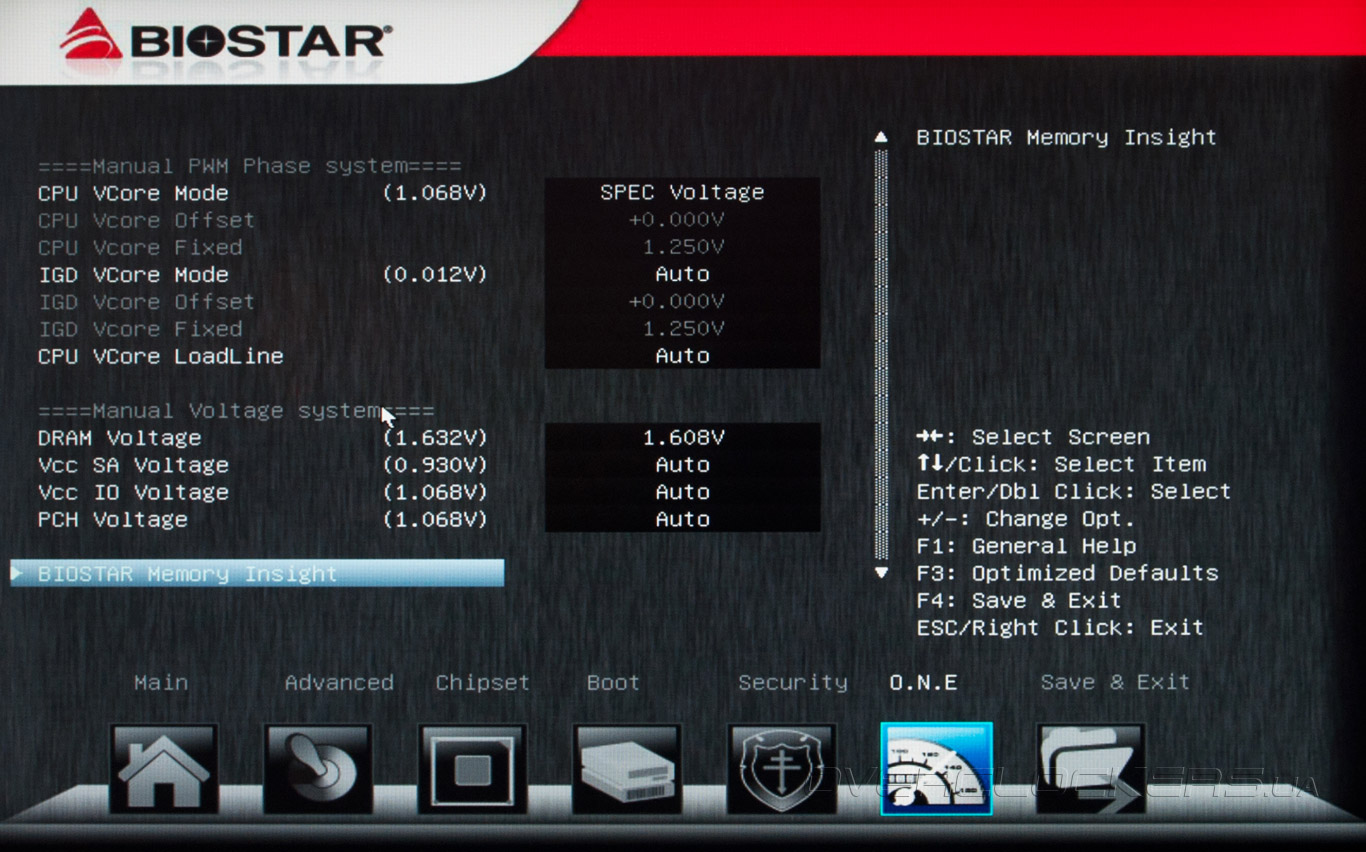Click the help panel scroll up arrow

coord(881,137)
